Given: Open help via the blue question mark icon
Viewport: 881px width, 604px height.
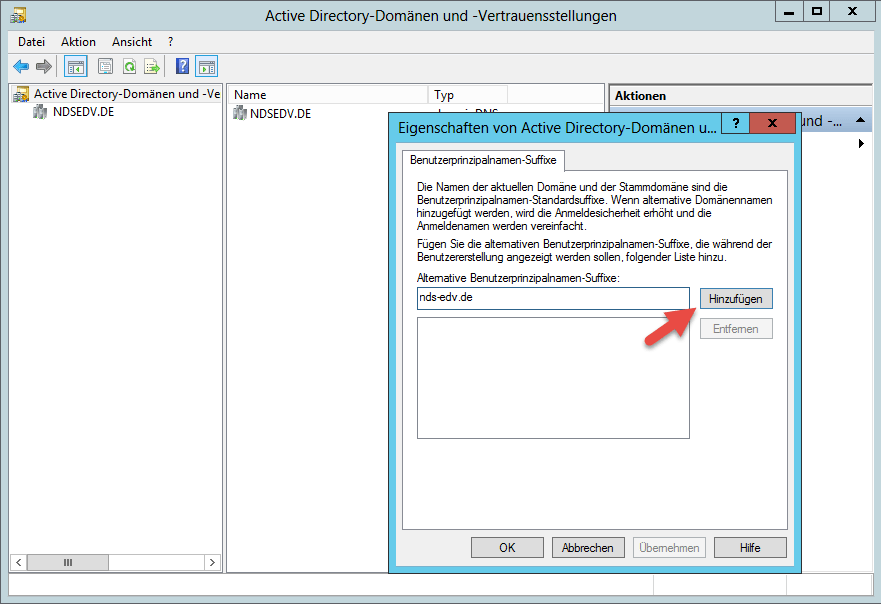Looking at the screenshot, I should [x=183, y=66].
